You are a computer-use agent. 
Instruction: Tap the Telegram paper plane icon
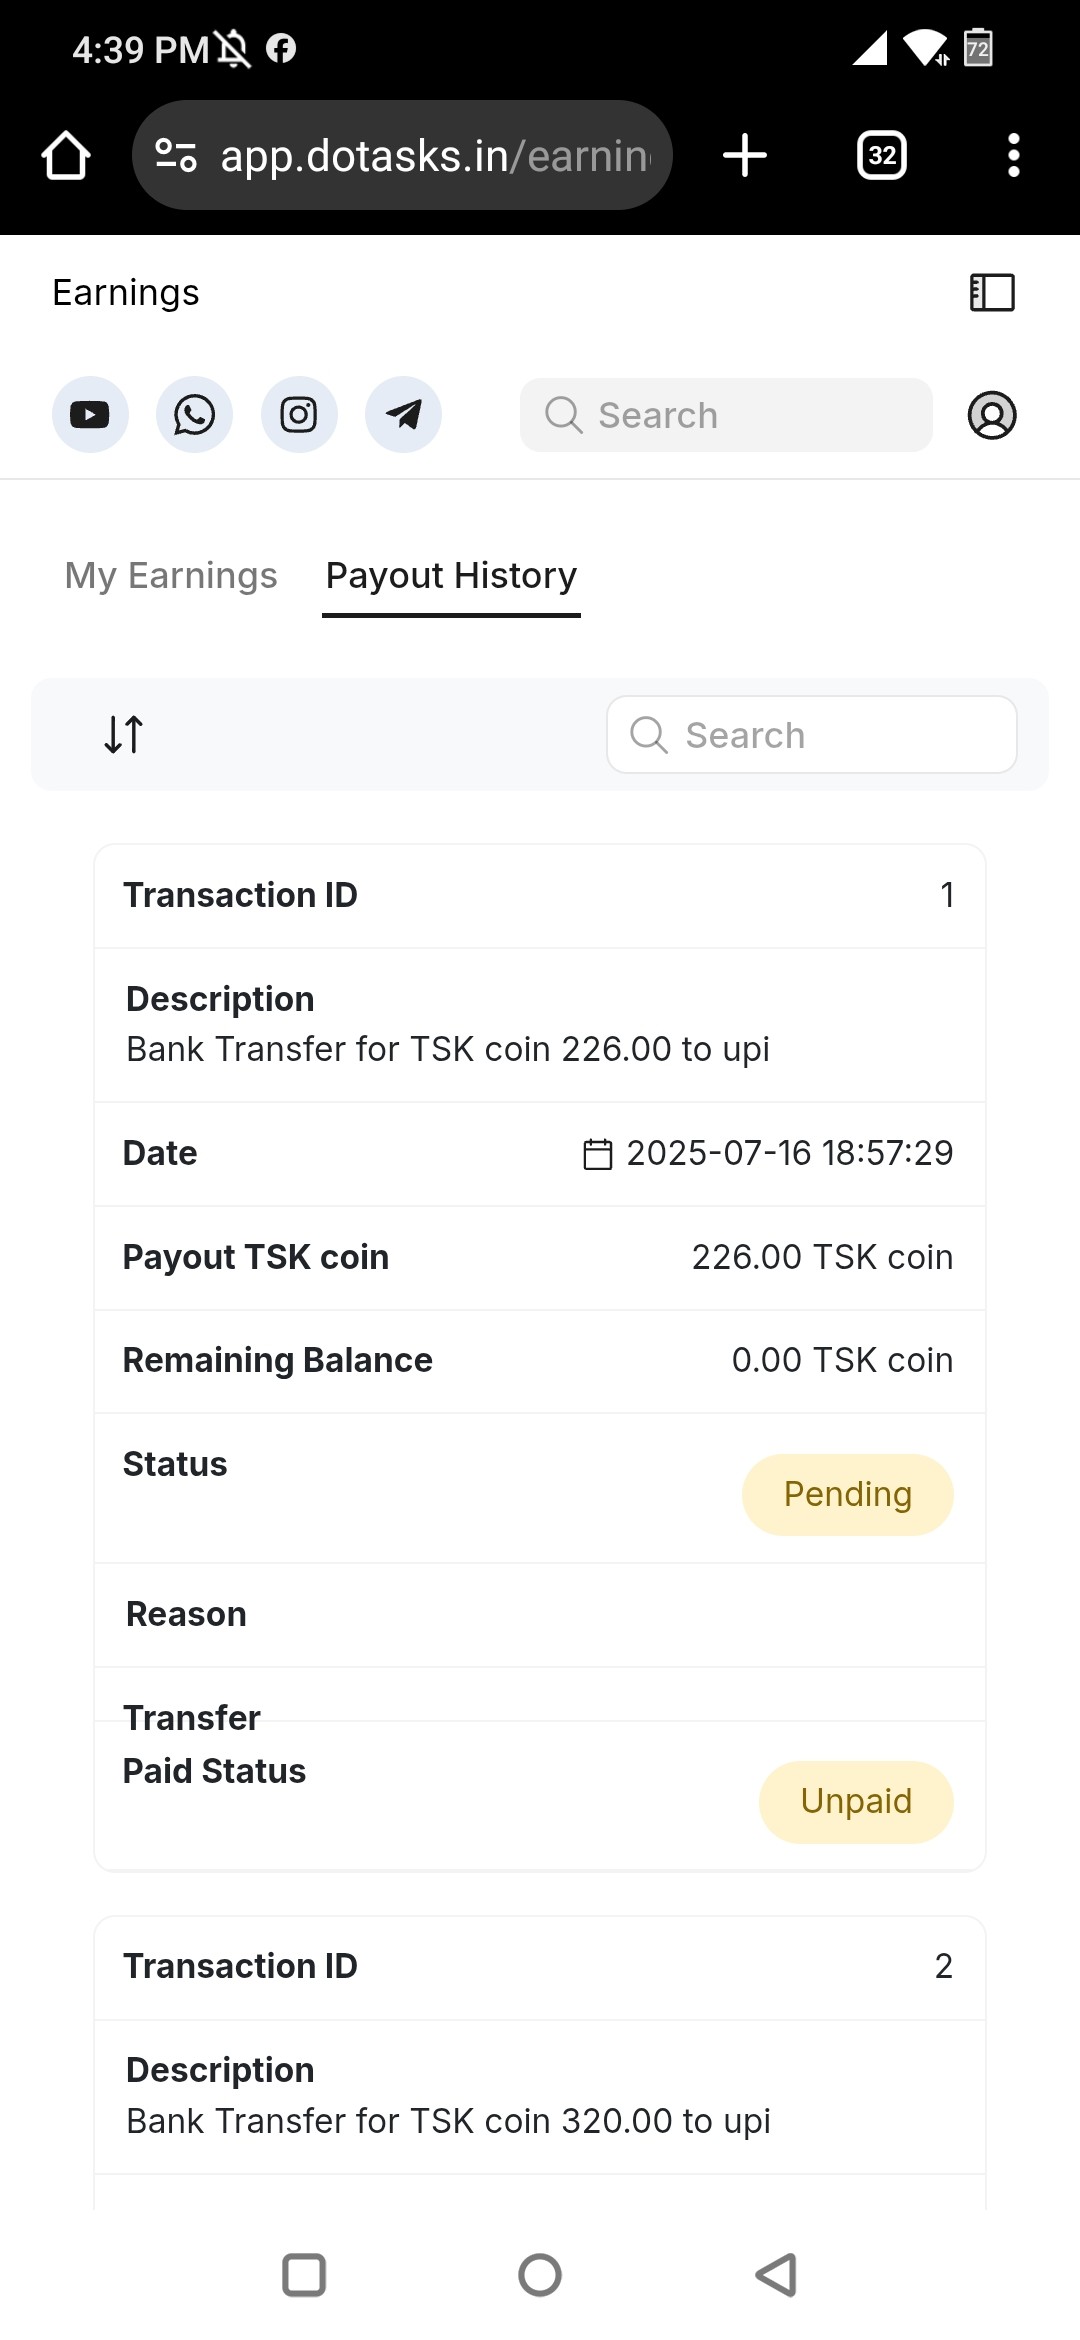click(x=403, y=415)
